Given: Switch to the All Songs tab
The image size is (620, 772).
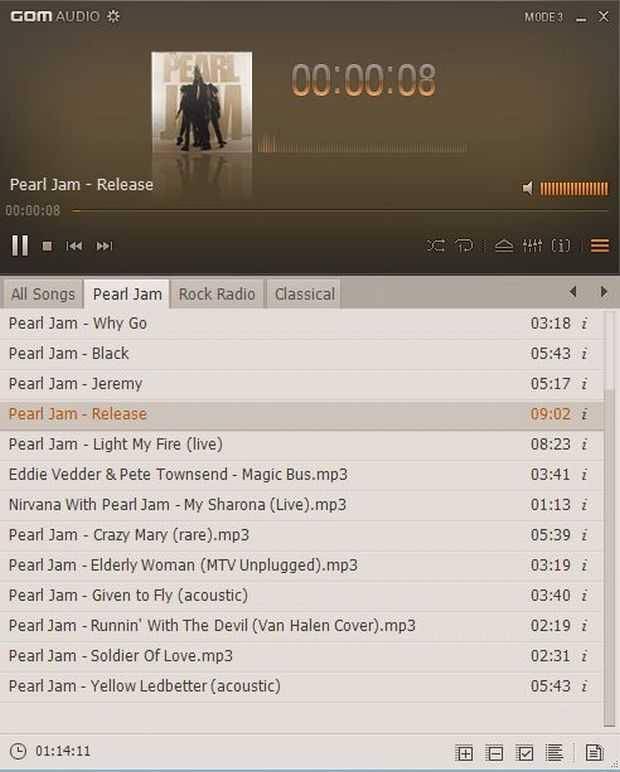Looking at the screenshot, I should pos(43,294).
